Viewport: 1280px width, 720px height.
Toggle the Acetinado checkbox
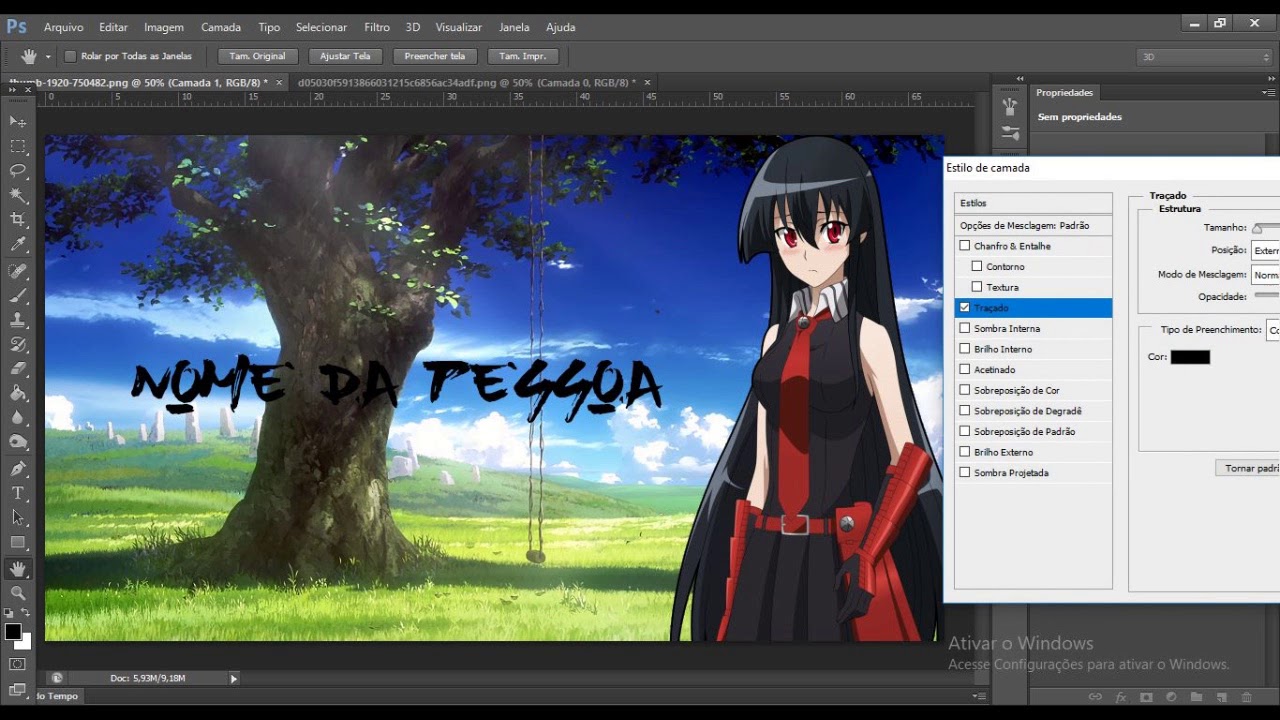click(x=965, y=370)
